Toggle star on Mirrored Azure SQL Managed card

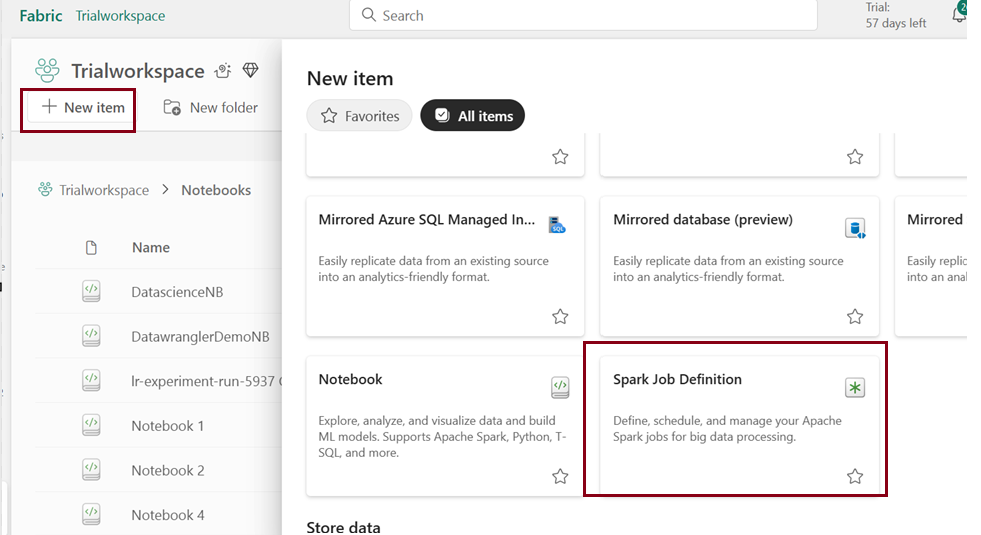tap(560, 316)
